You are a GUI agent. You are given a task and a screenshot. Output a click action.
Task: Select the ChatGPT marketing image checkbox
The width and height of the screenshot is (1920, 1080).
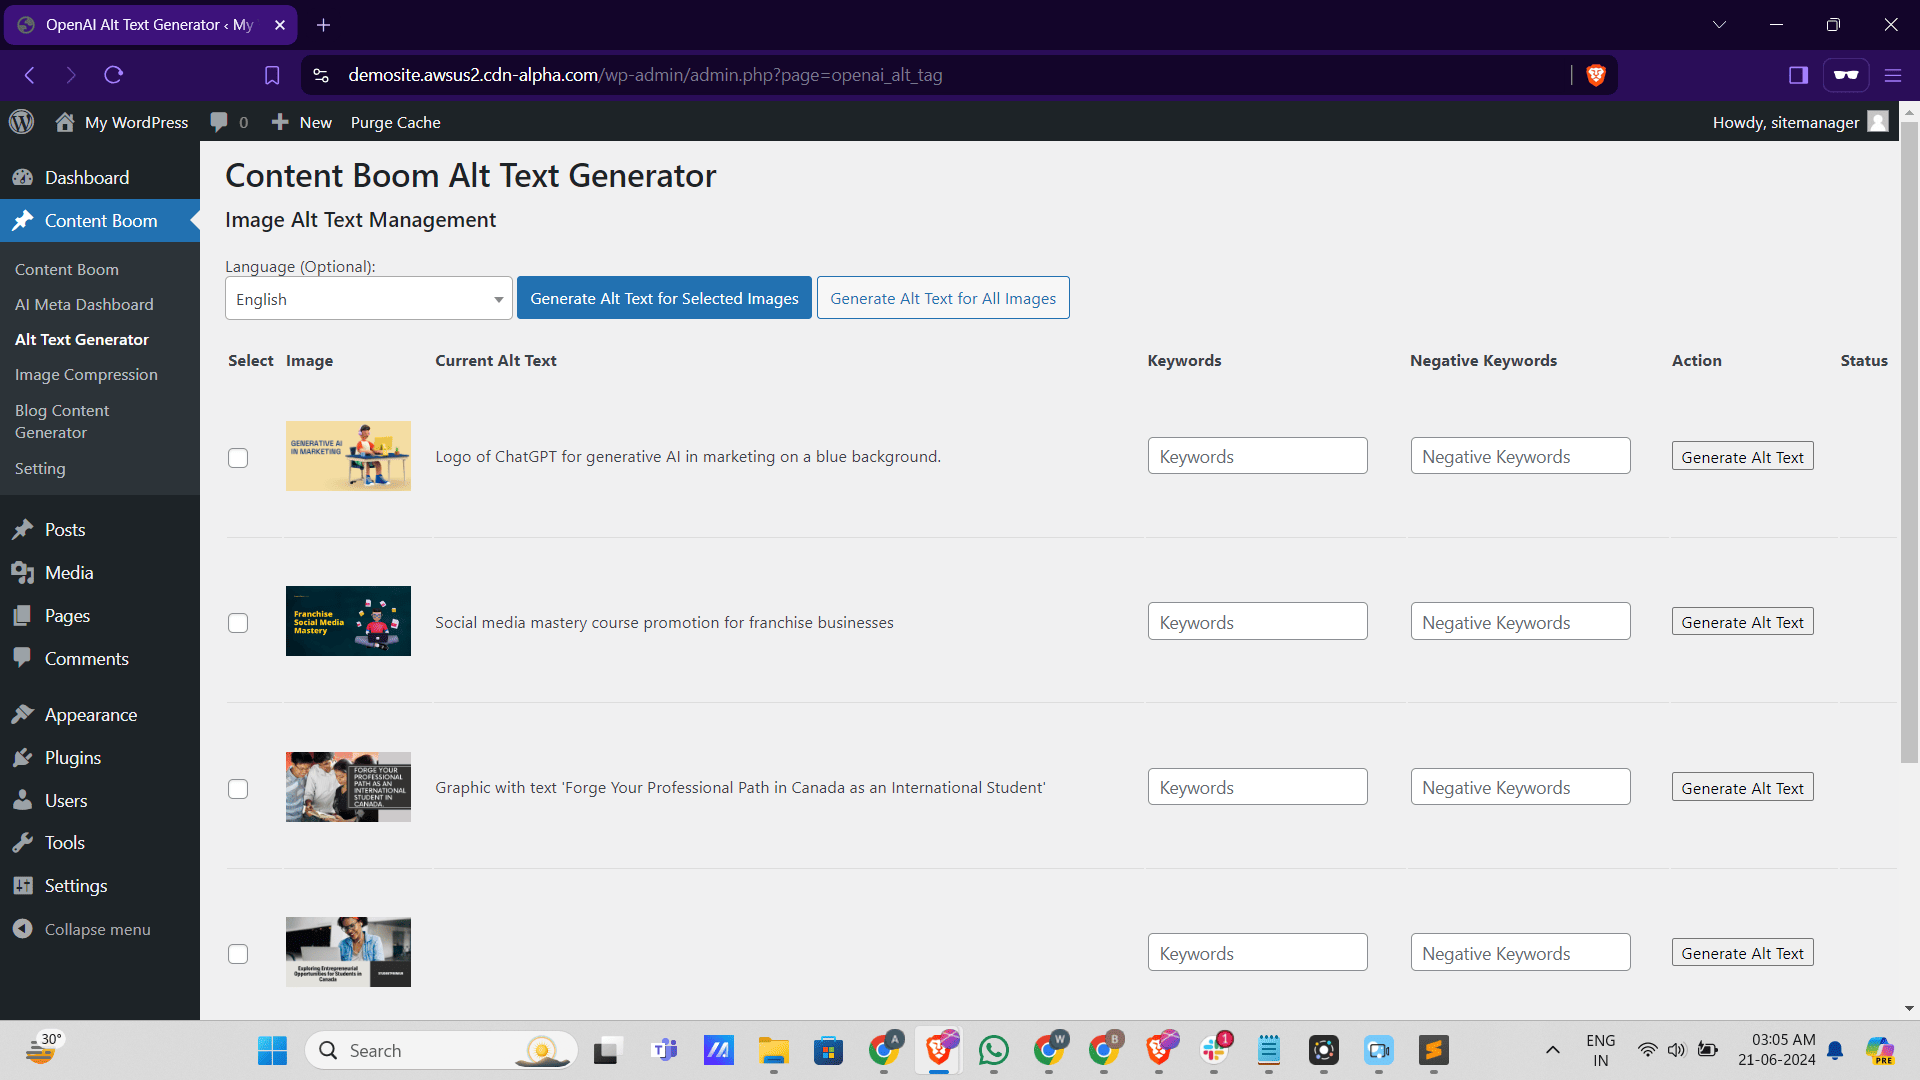[238, 458]
